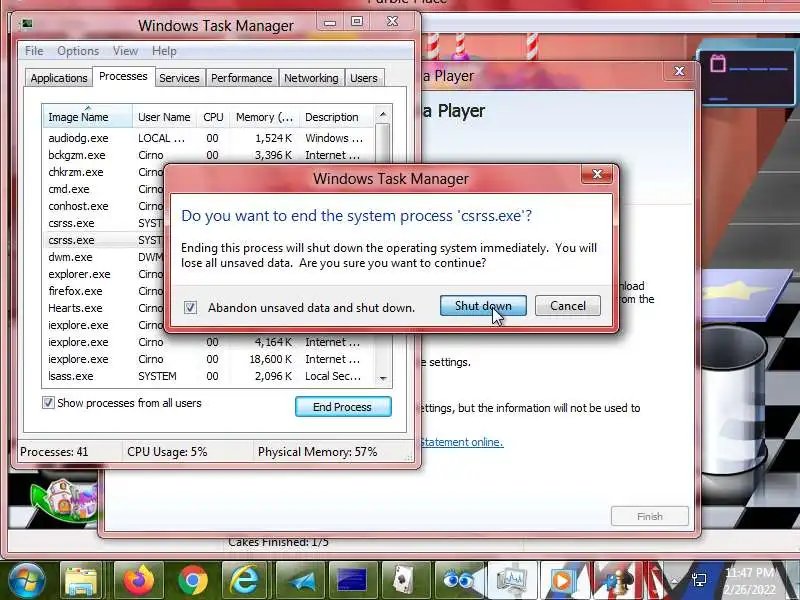Close the csrss.exe confirmation dialog

pyautogui.click(x=597, y=174)
